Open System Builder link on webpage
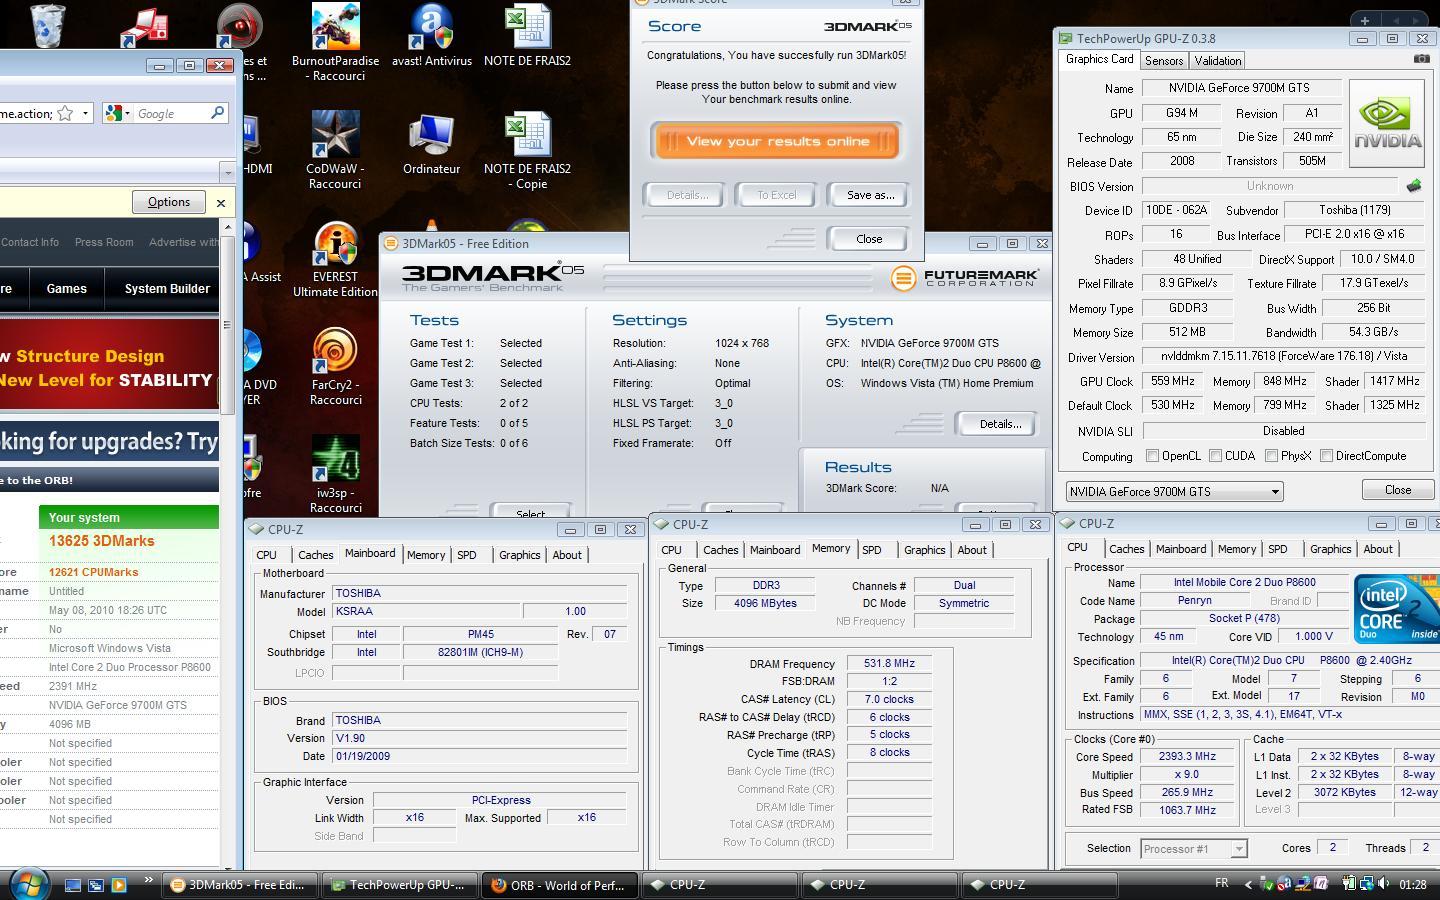1440x900 pixels. coord(167,289)
